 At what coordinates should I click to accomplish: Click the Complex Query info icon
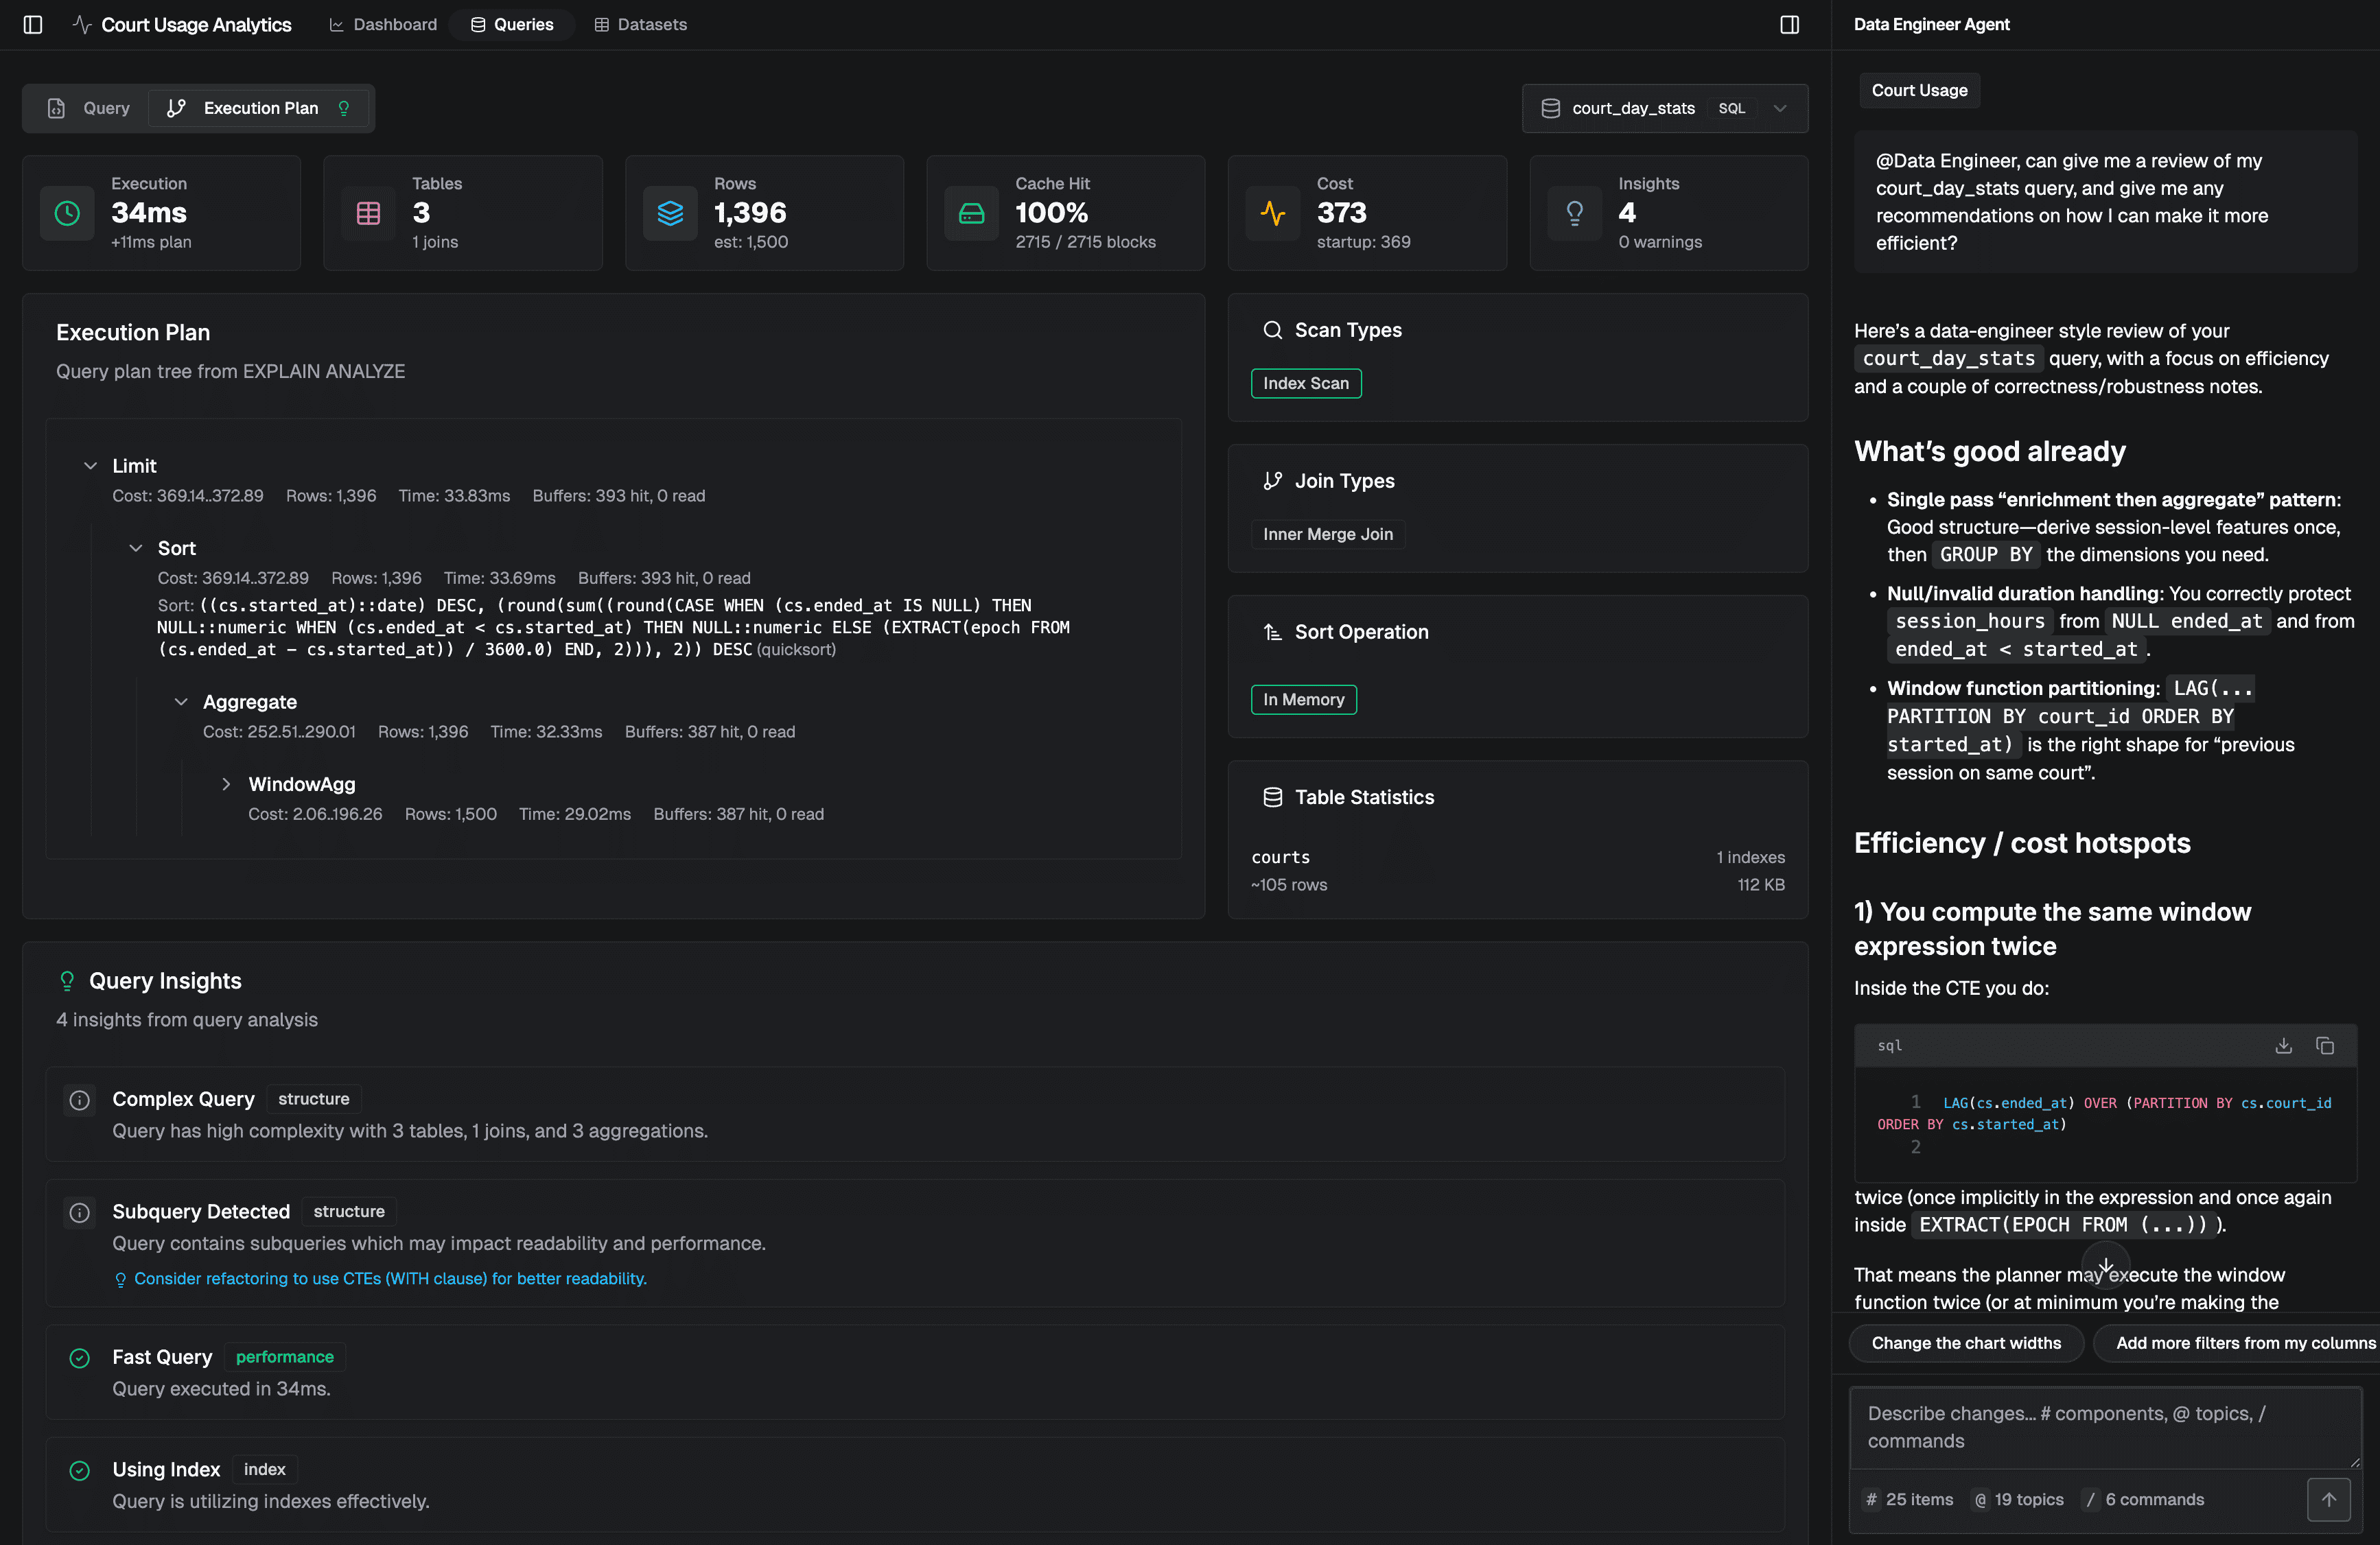tap(80, 1100)
